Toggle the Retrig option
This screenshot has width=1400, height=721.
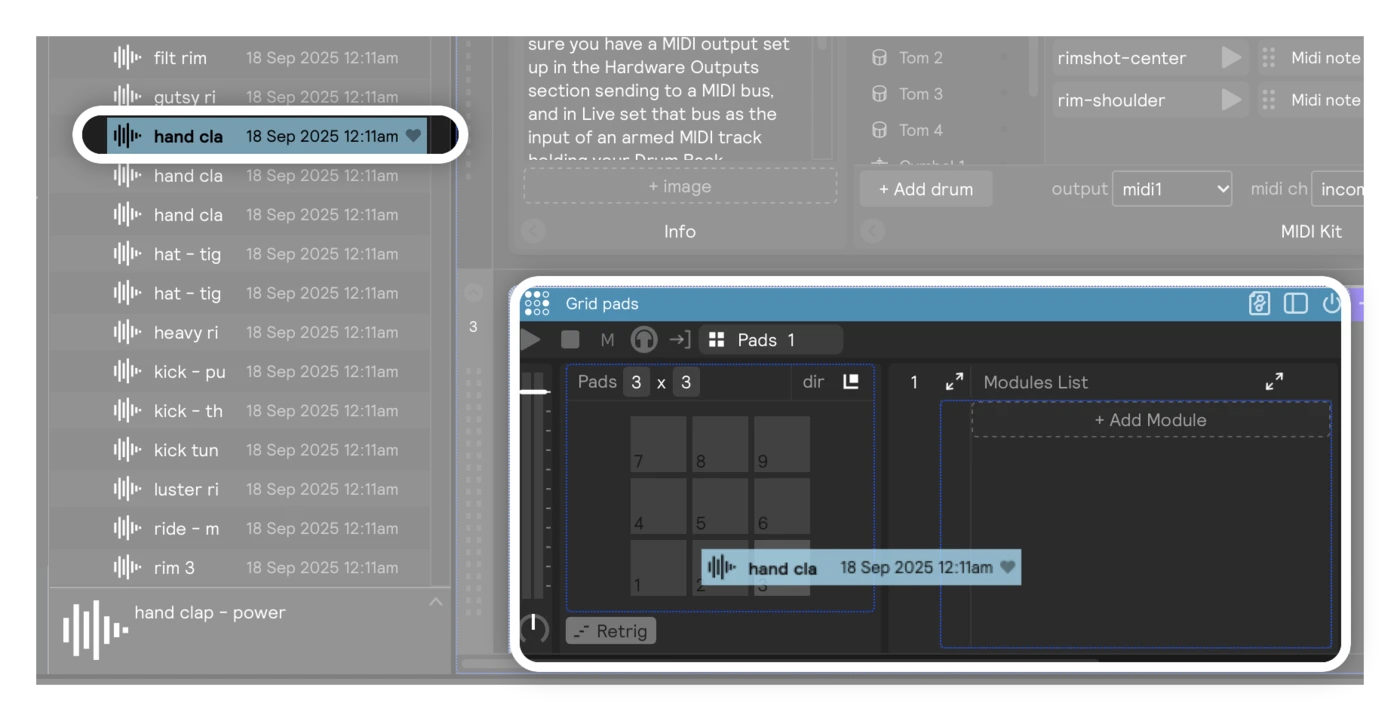(611, 631)
